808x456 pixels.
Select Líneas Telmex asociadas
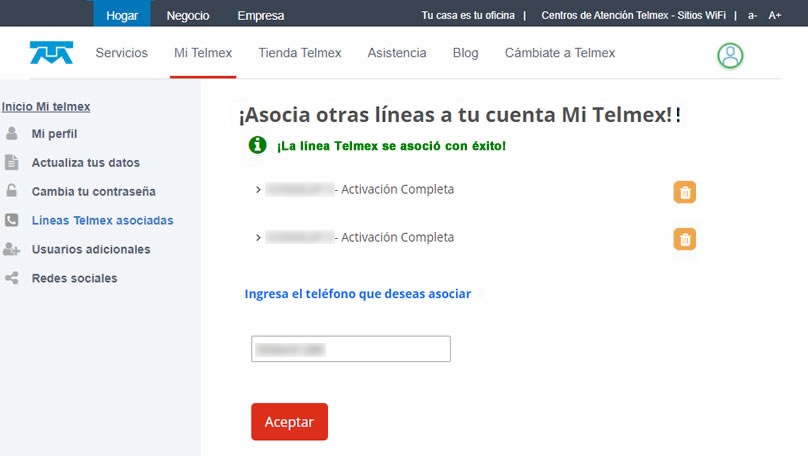click(103, 221)
